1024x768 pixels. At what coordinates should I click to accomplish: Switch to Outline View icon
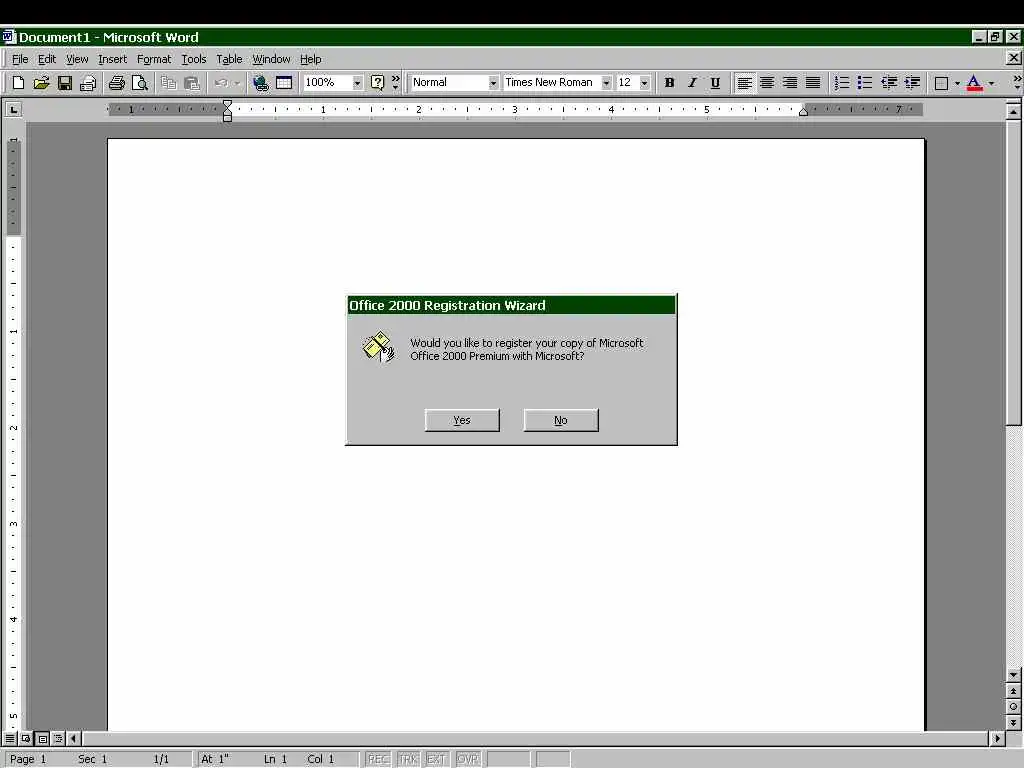coord(58,739)
